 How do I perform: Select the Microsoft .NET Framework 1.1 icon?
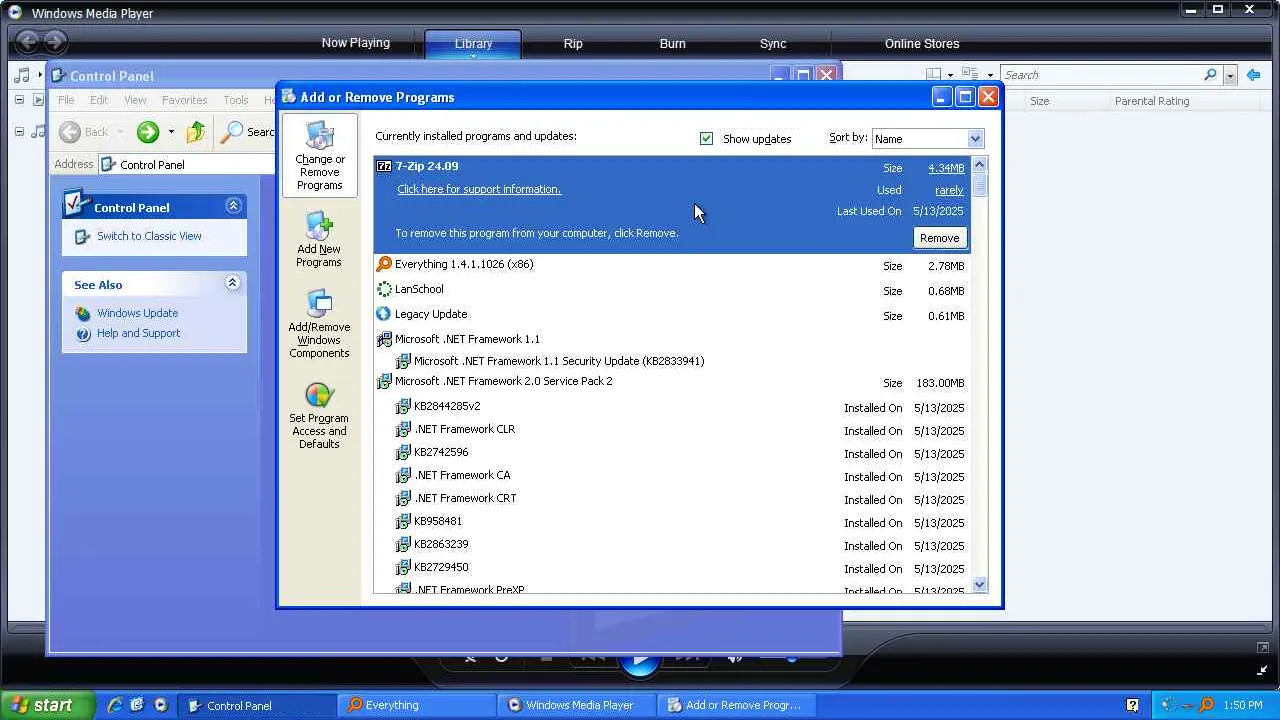[384, 339]
